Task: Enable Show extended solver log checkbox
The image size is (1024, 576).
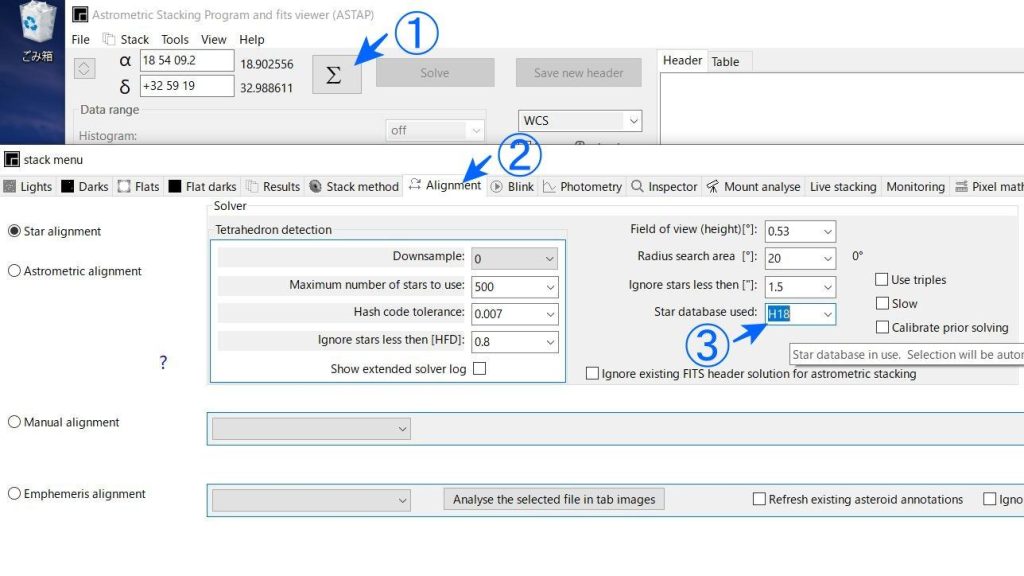Action: point(479,369)
